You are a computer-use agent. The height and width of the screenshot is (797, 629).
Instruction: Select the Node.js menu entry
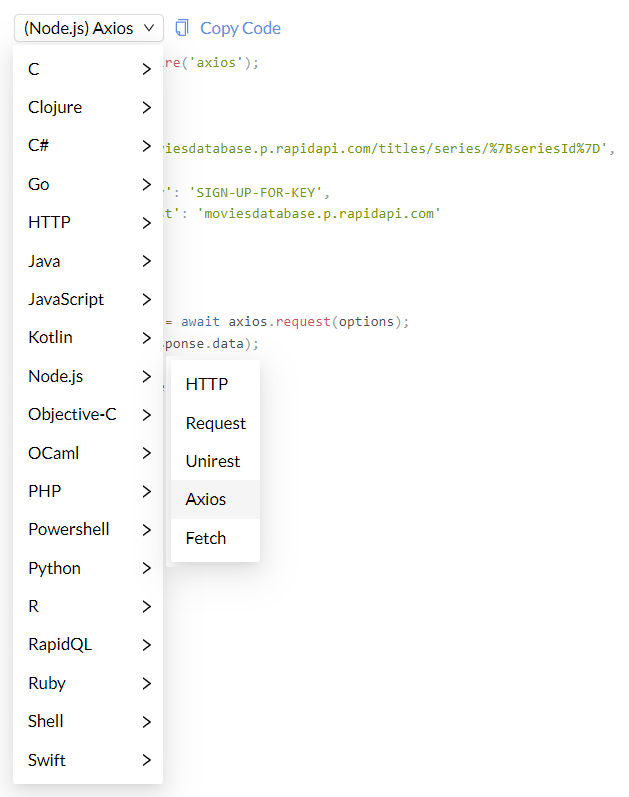pyautogui.click(x=88, y=376)
